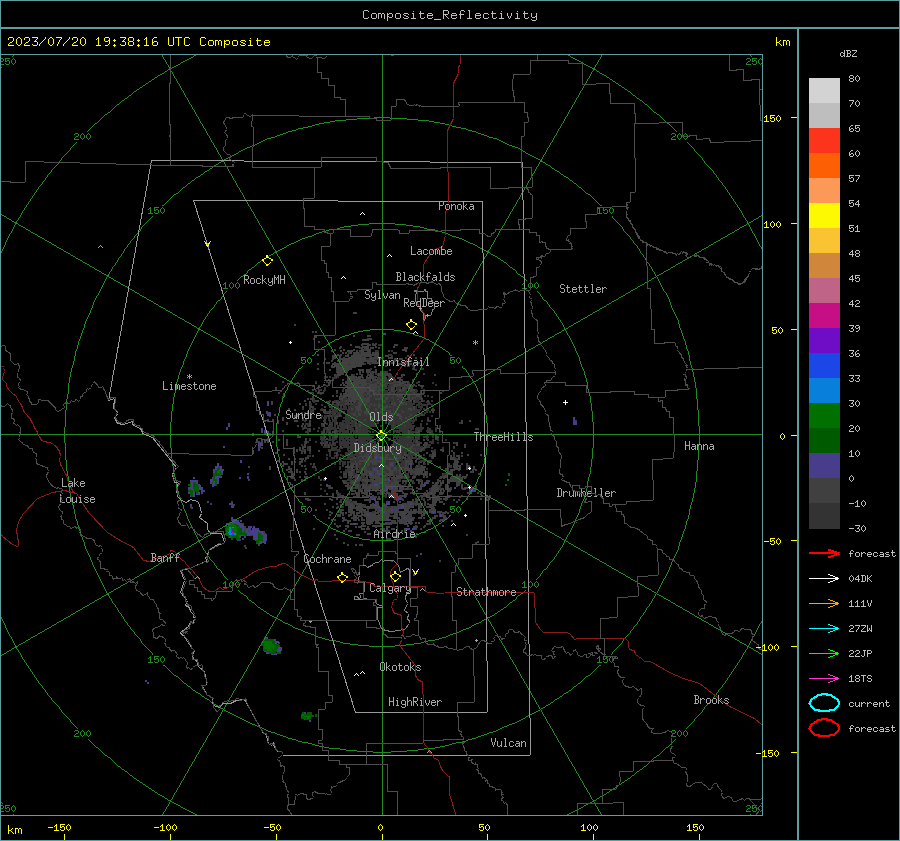900x841 pixels.
Task: Select the orange 57–60 dBZ color swatch
Action: point(824,165)
